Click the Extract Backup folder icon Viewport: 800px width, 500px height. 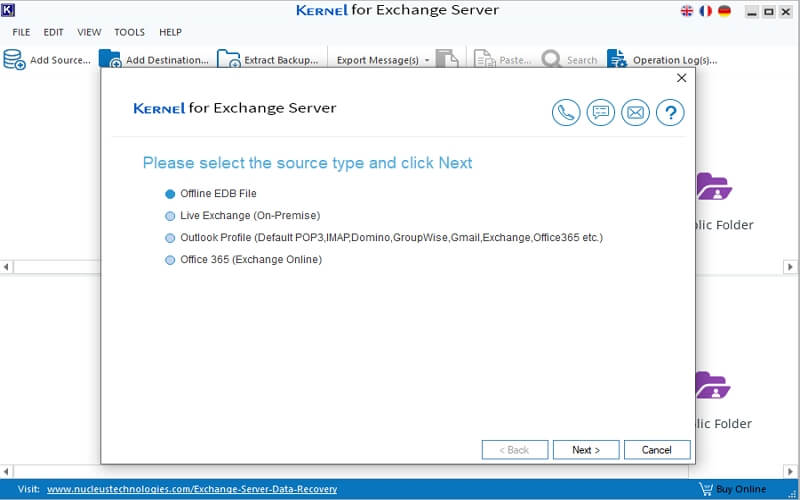pyautogui.click(x=229, y=59)
